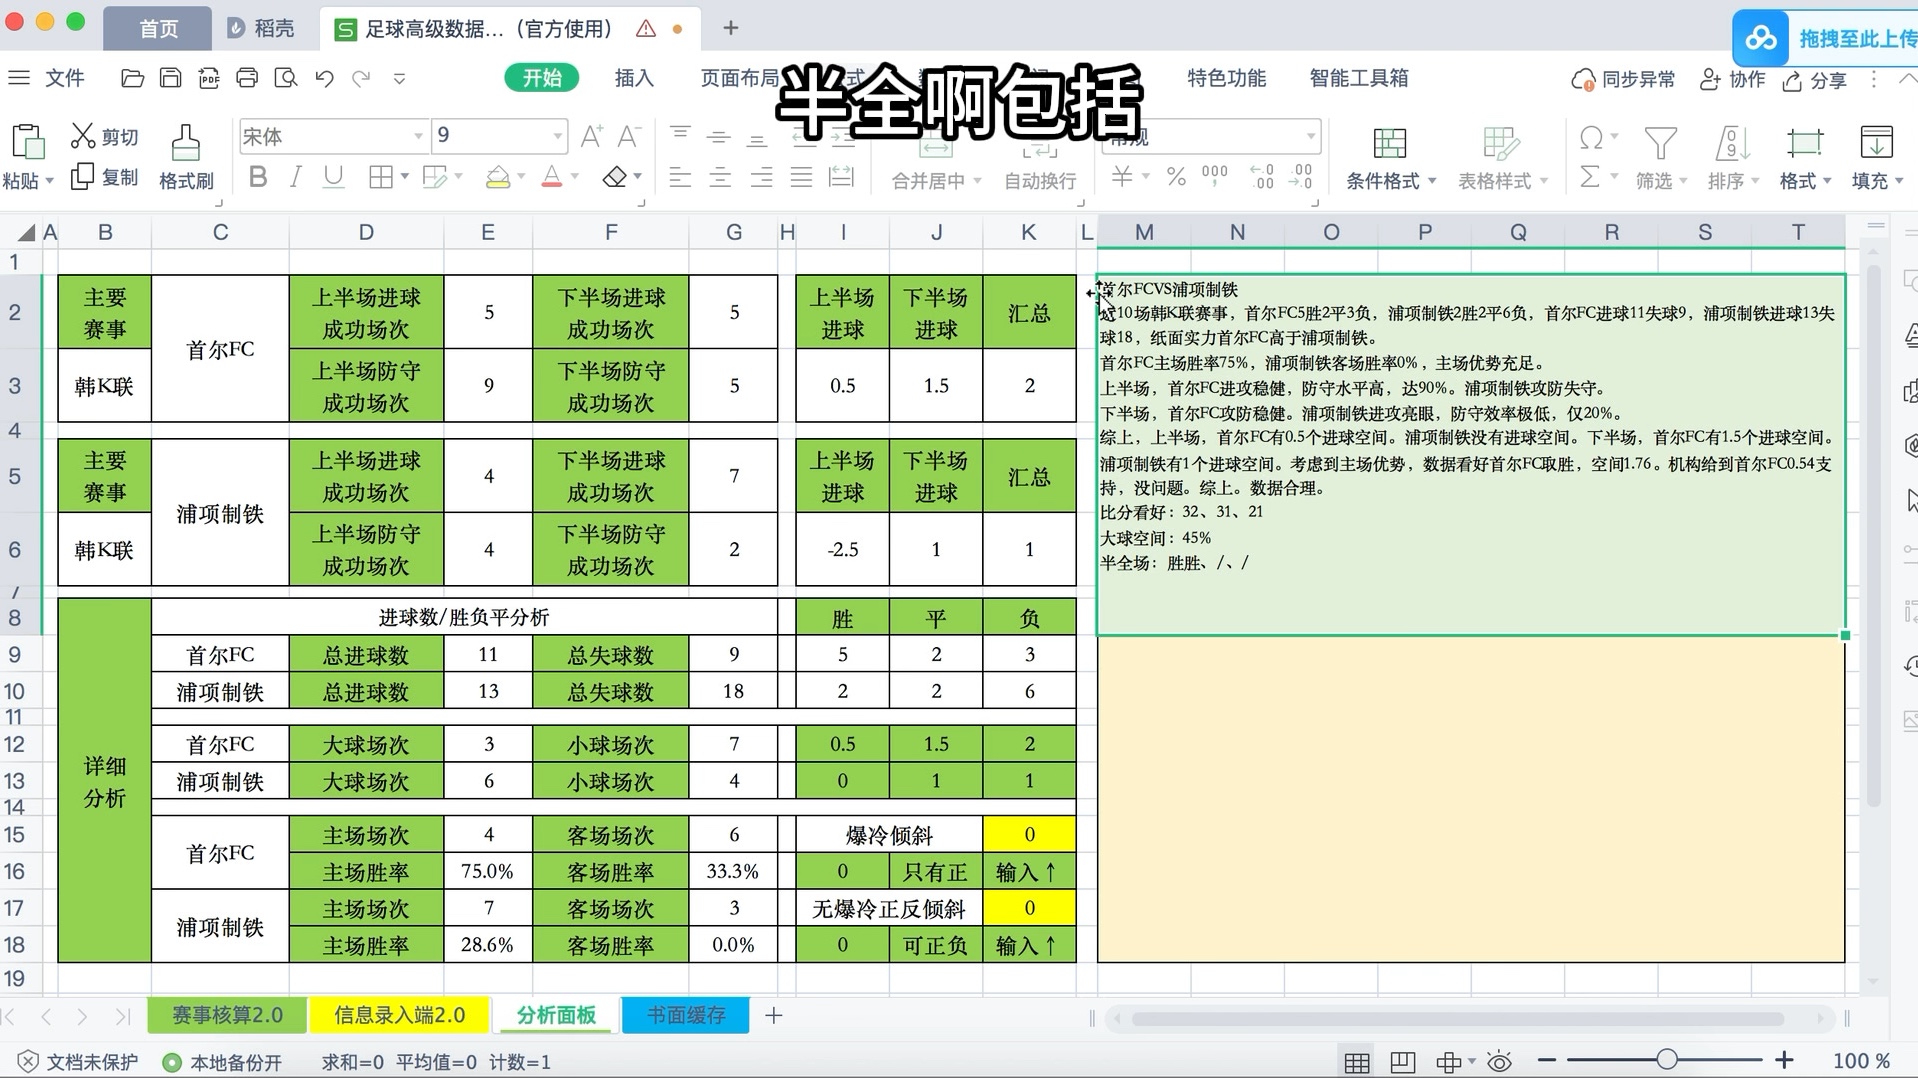Screen dimensions: 1918x1078
Task: Click the sync status (同步异常) button
Action: (x=1623, y=79)
